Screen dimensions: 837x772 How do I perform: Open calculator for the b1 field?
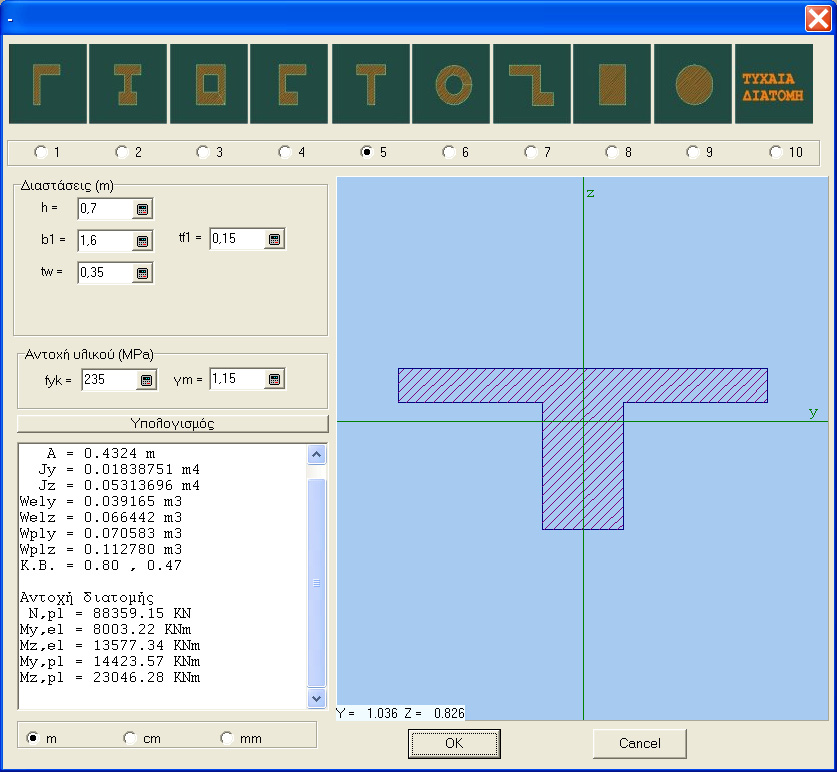click(x=143, y=241)
